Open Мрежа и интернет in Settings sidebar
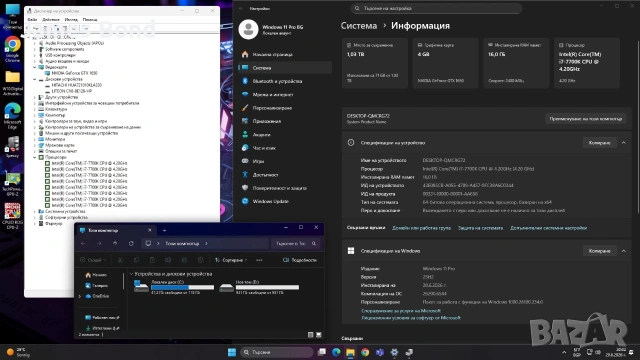640x360 pixels. (x=285, y=95)
